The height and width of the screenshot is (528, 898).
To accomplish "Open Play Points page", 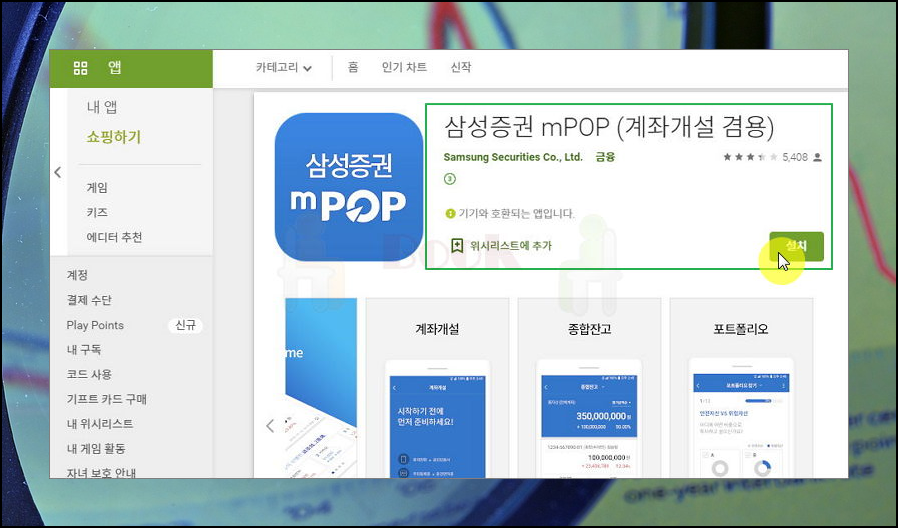I will 95,325.
